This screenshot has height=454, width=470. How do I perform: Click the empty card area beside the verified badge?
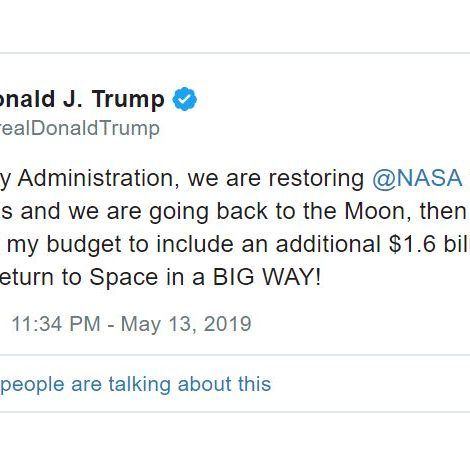click(333, 99)
